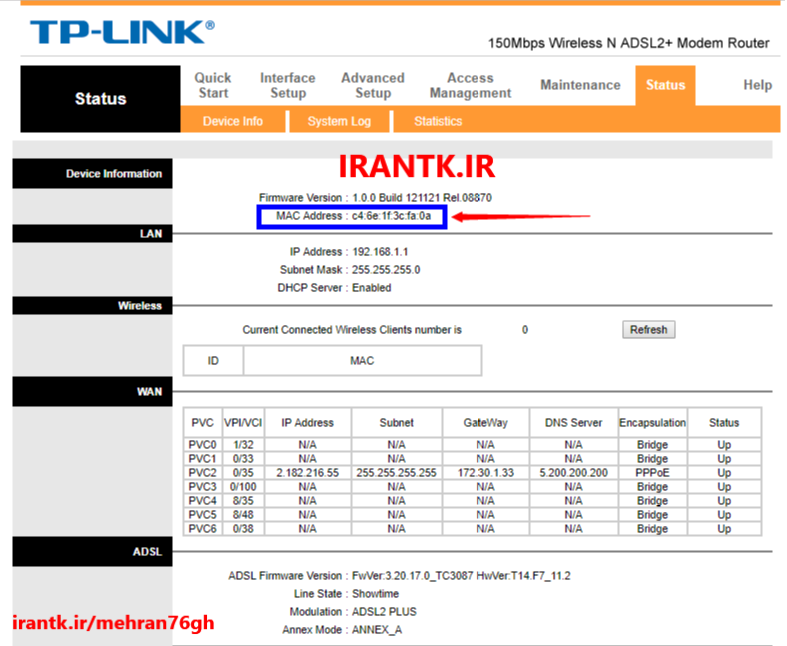Click the PVC2 row label
The width and height of the screenshot is (787, 646).
click(x=202, y=473)
